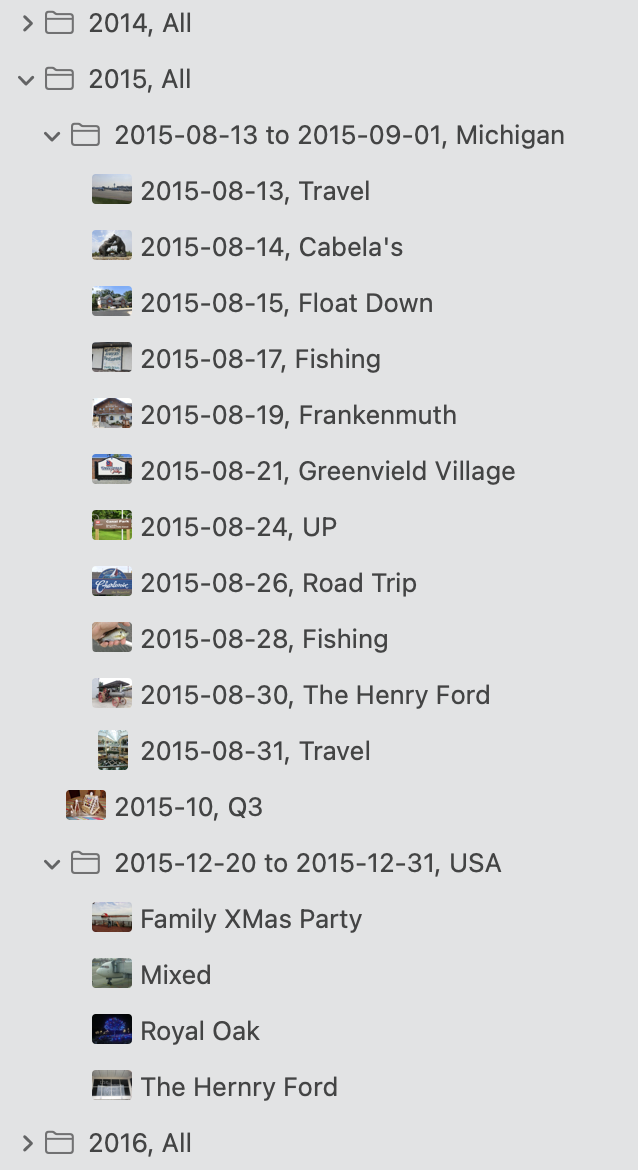
Task: Click the Greenfield Village album thumbnail
Action: [x=112, y=471]
